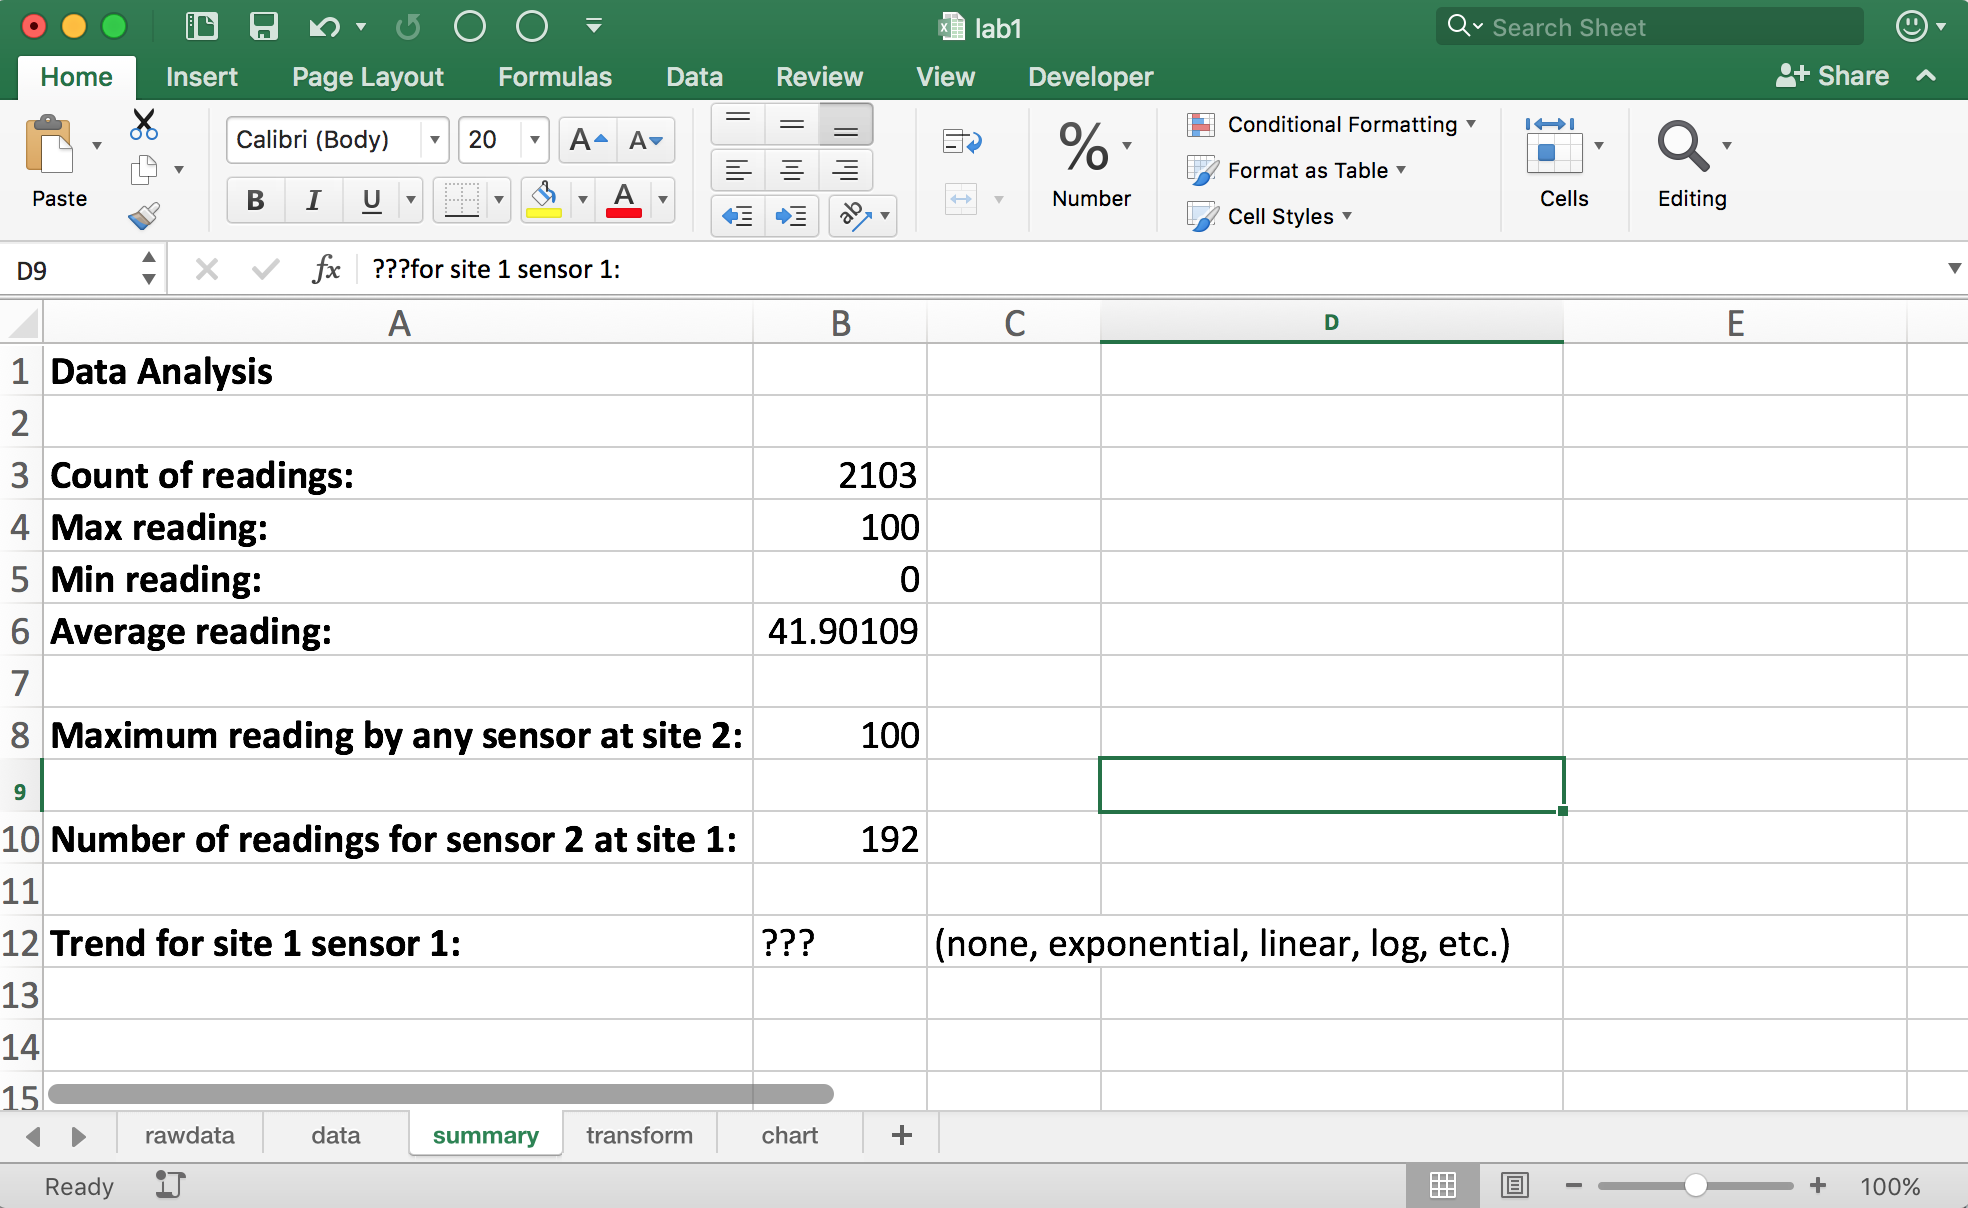Save the workbook with the floppy icon
This screenshot has width=1968, height=1208.
click(263, 26)
